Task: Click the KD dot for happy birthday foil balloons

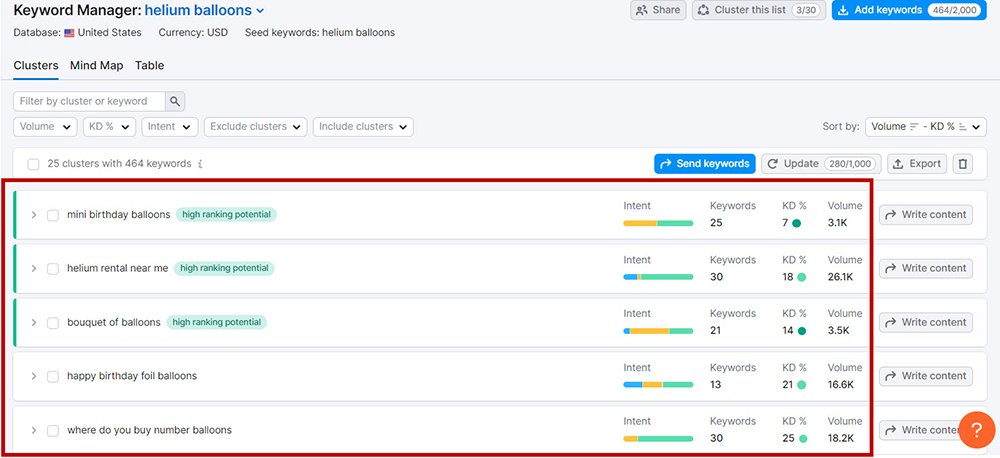Action: point(801,385)
